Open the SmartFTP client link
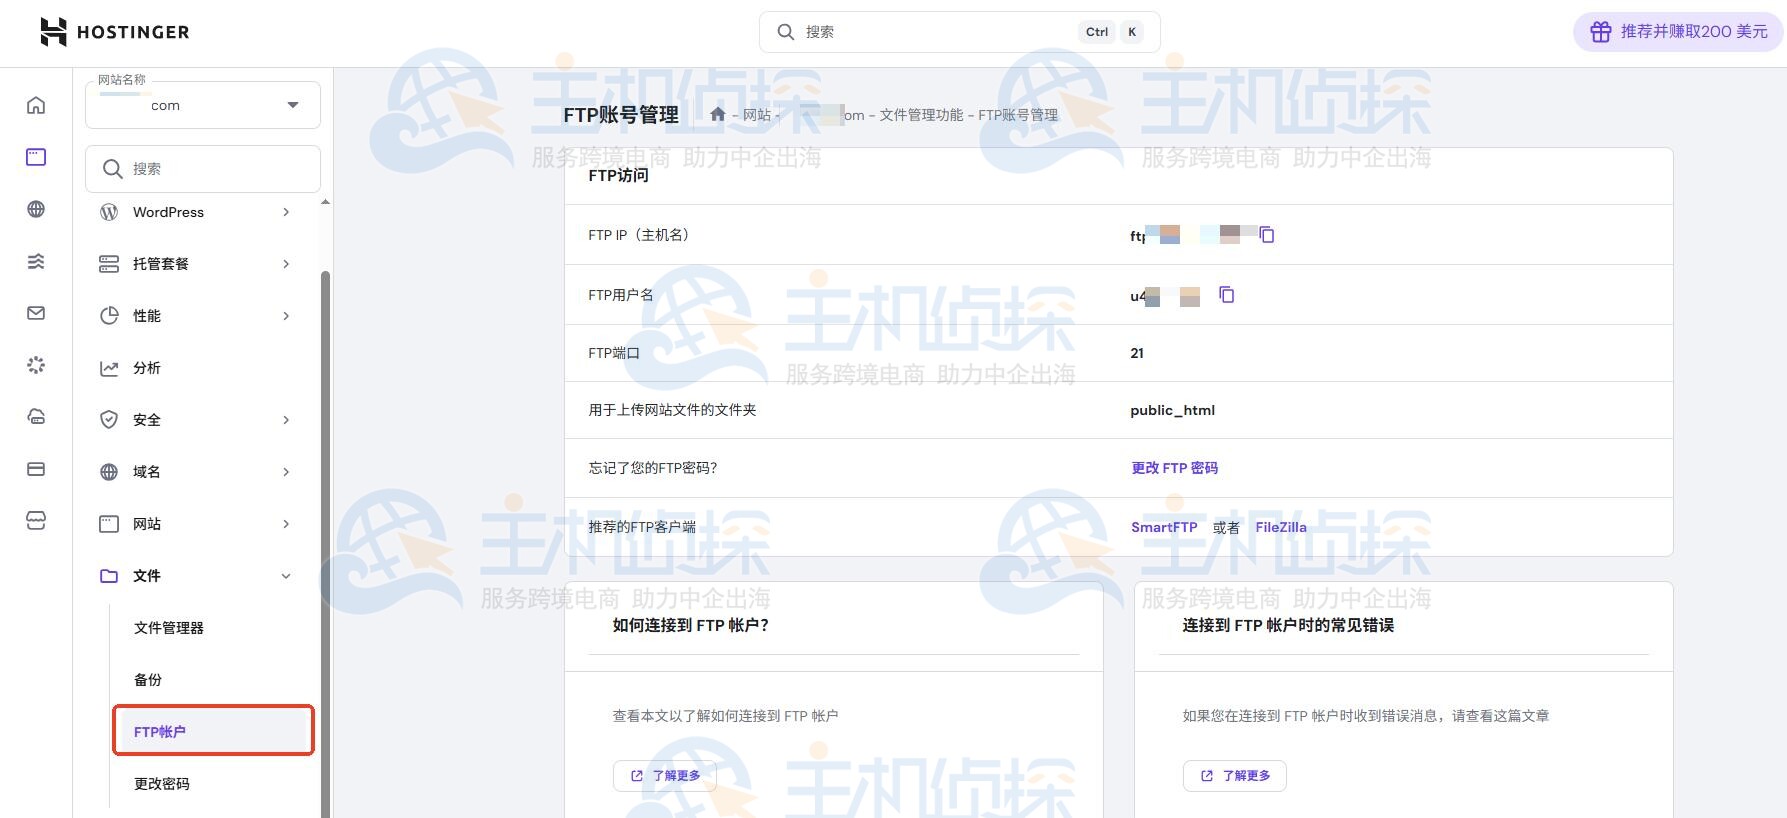This screenshot has height=818, width=1787. point(1164,527)
